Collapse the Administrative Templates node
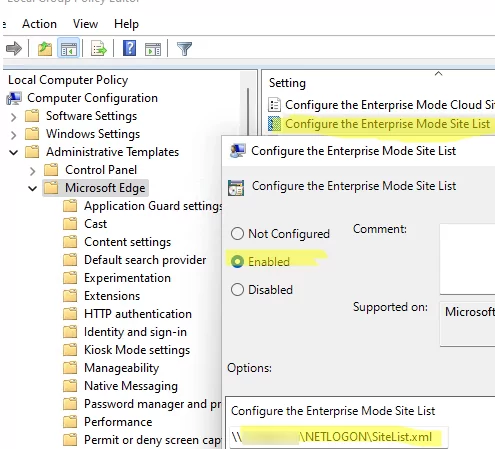This screenshot has width=495, height=449. 13,153
